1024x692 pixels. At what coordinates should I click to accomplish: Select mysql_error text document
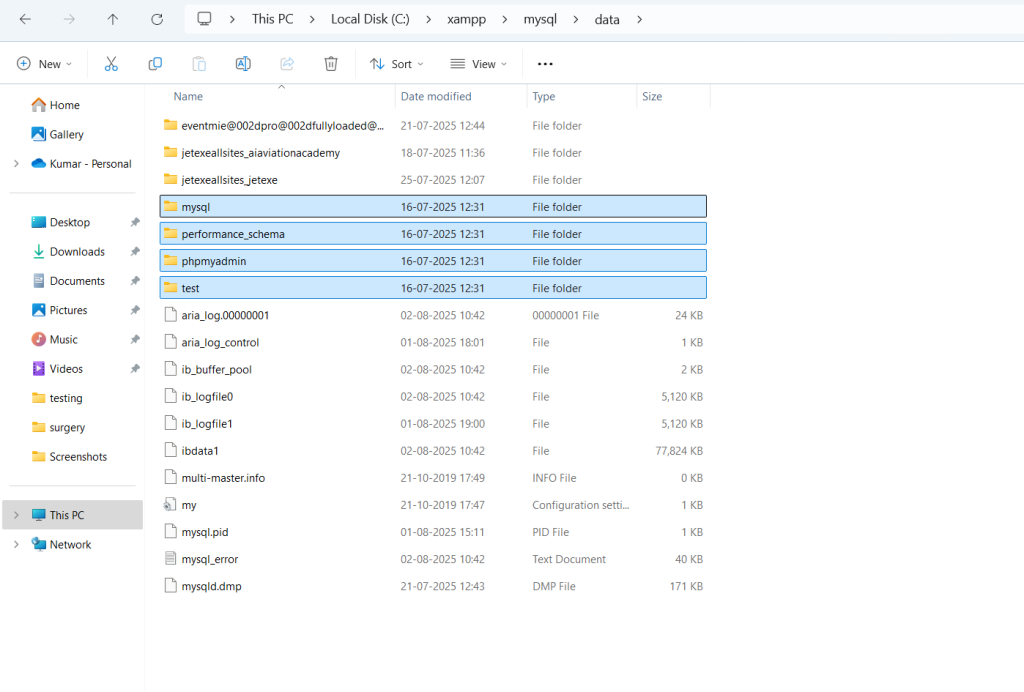(x=433, y=559)
